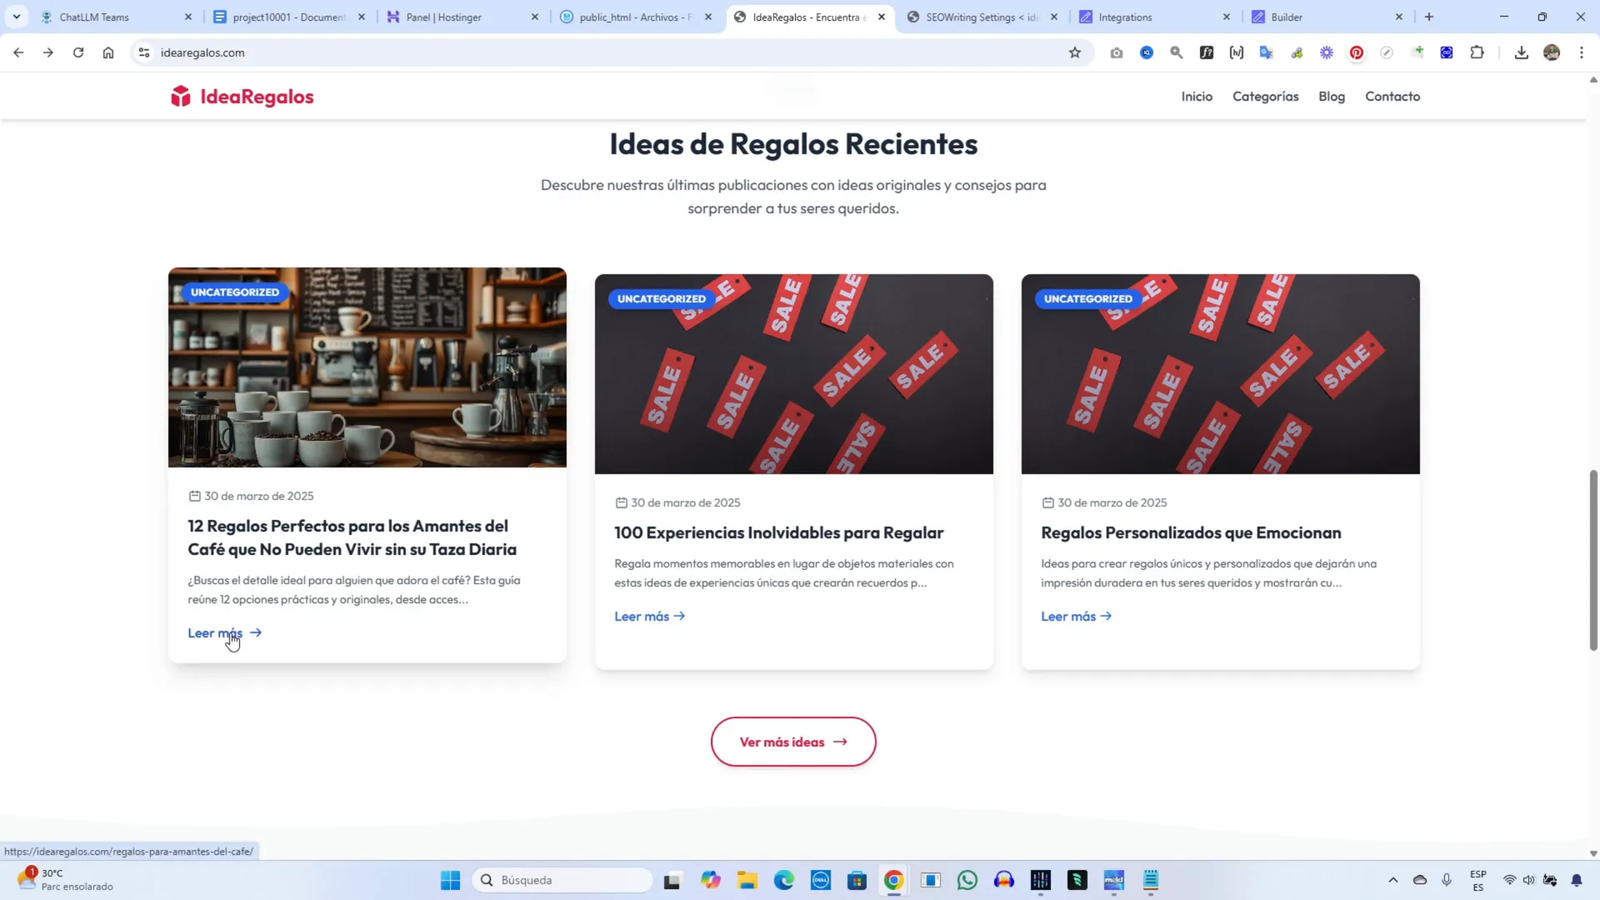Screen dimensions: 1600x900
Task: Click the Contacto navigation link
Action: point(1392,96)
